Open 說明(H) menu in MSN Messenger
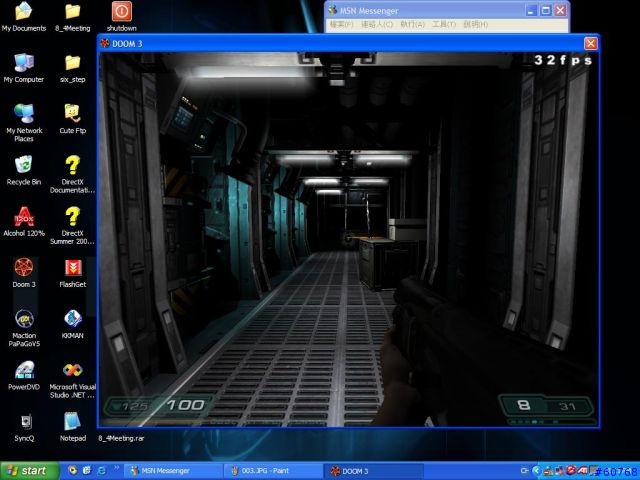 476,24
